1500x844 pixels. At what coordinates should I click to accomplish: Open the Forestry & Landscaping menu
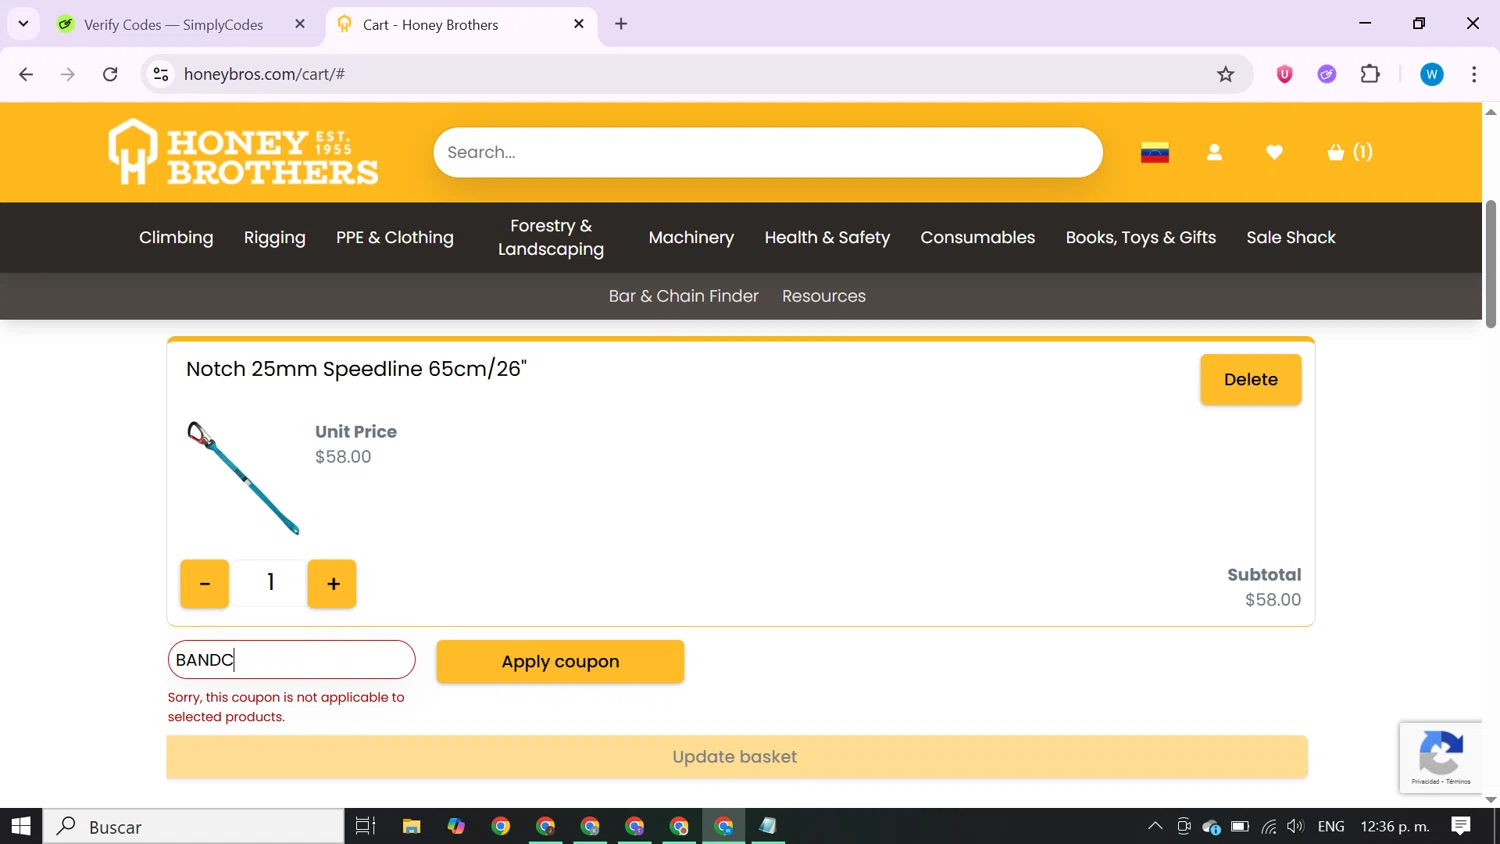click(x=551, y=238)
